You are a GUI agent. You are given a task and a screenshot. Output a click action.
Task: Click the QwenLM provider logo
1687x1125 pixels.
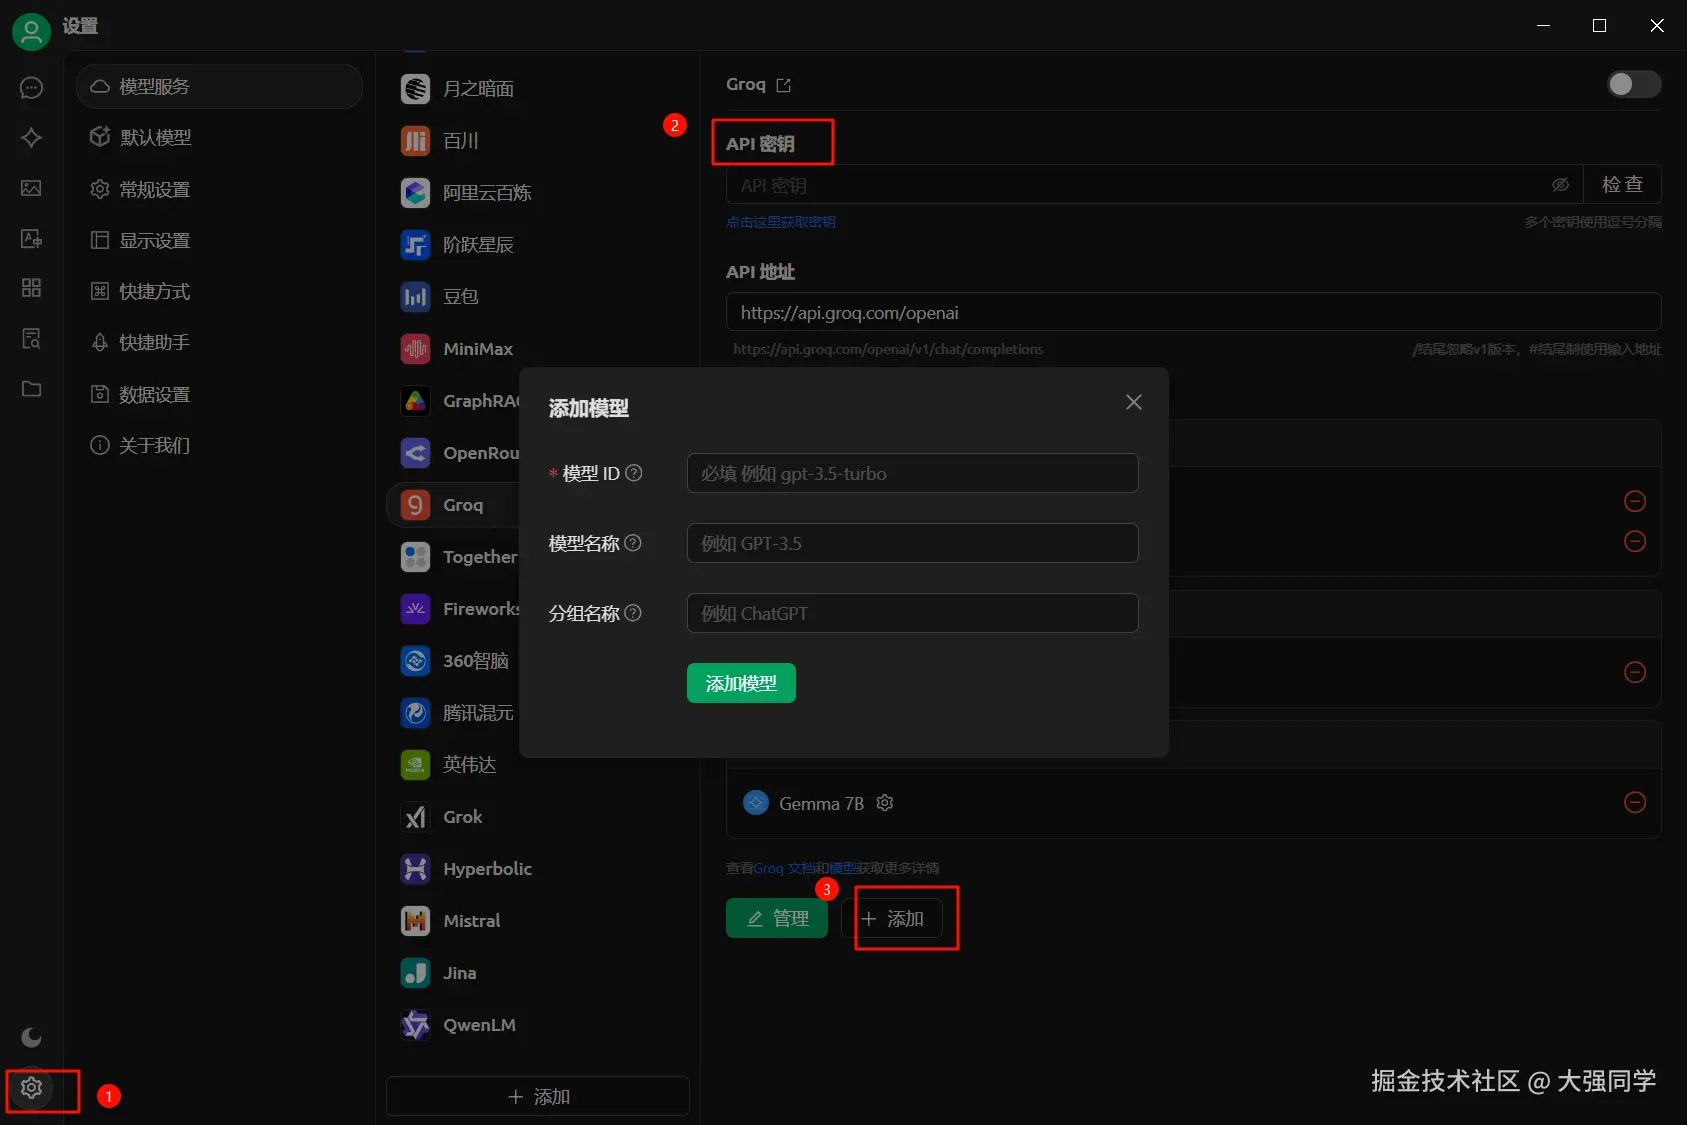(415, 1025)
